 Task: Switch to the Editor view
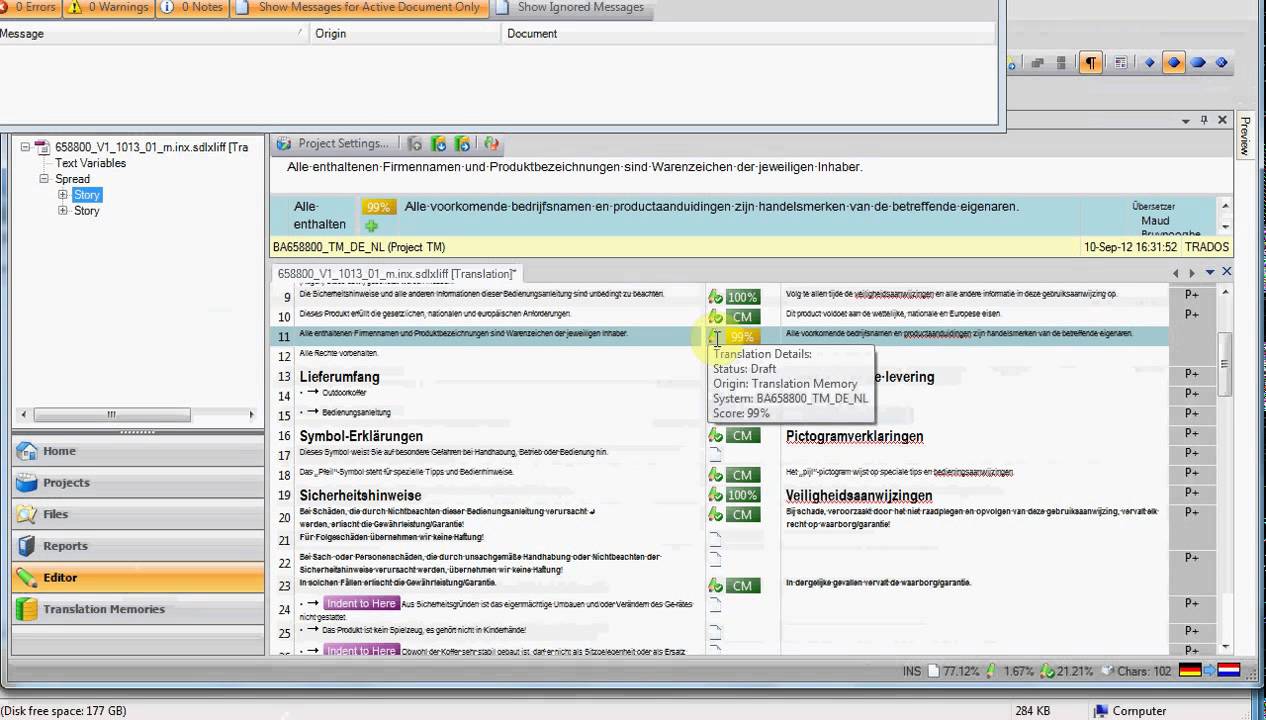pos(138,577)
